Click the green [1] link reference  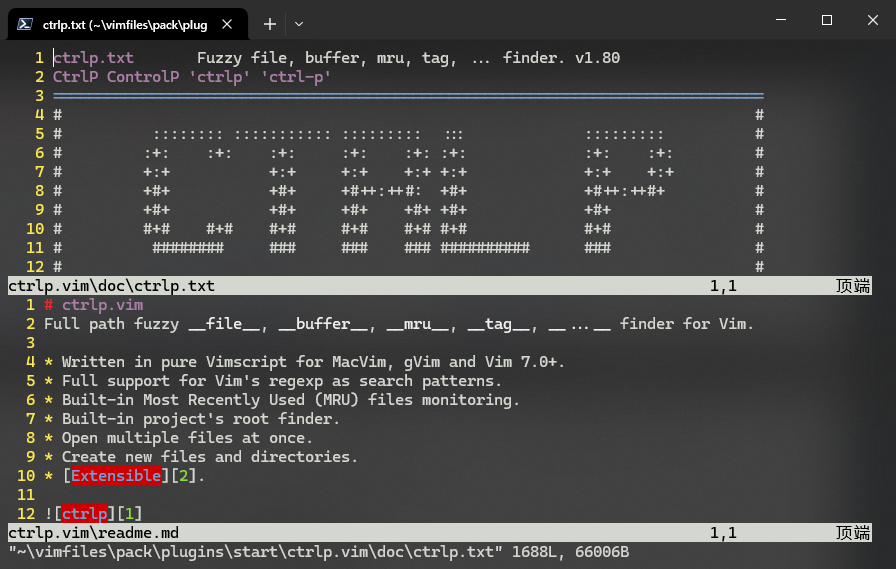click(130, 514)
